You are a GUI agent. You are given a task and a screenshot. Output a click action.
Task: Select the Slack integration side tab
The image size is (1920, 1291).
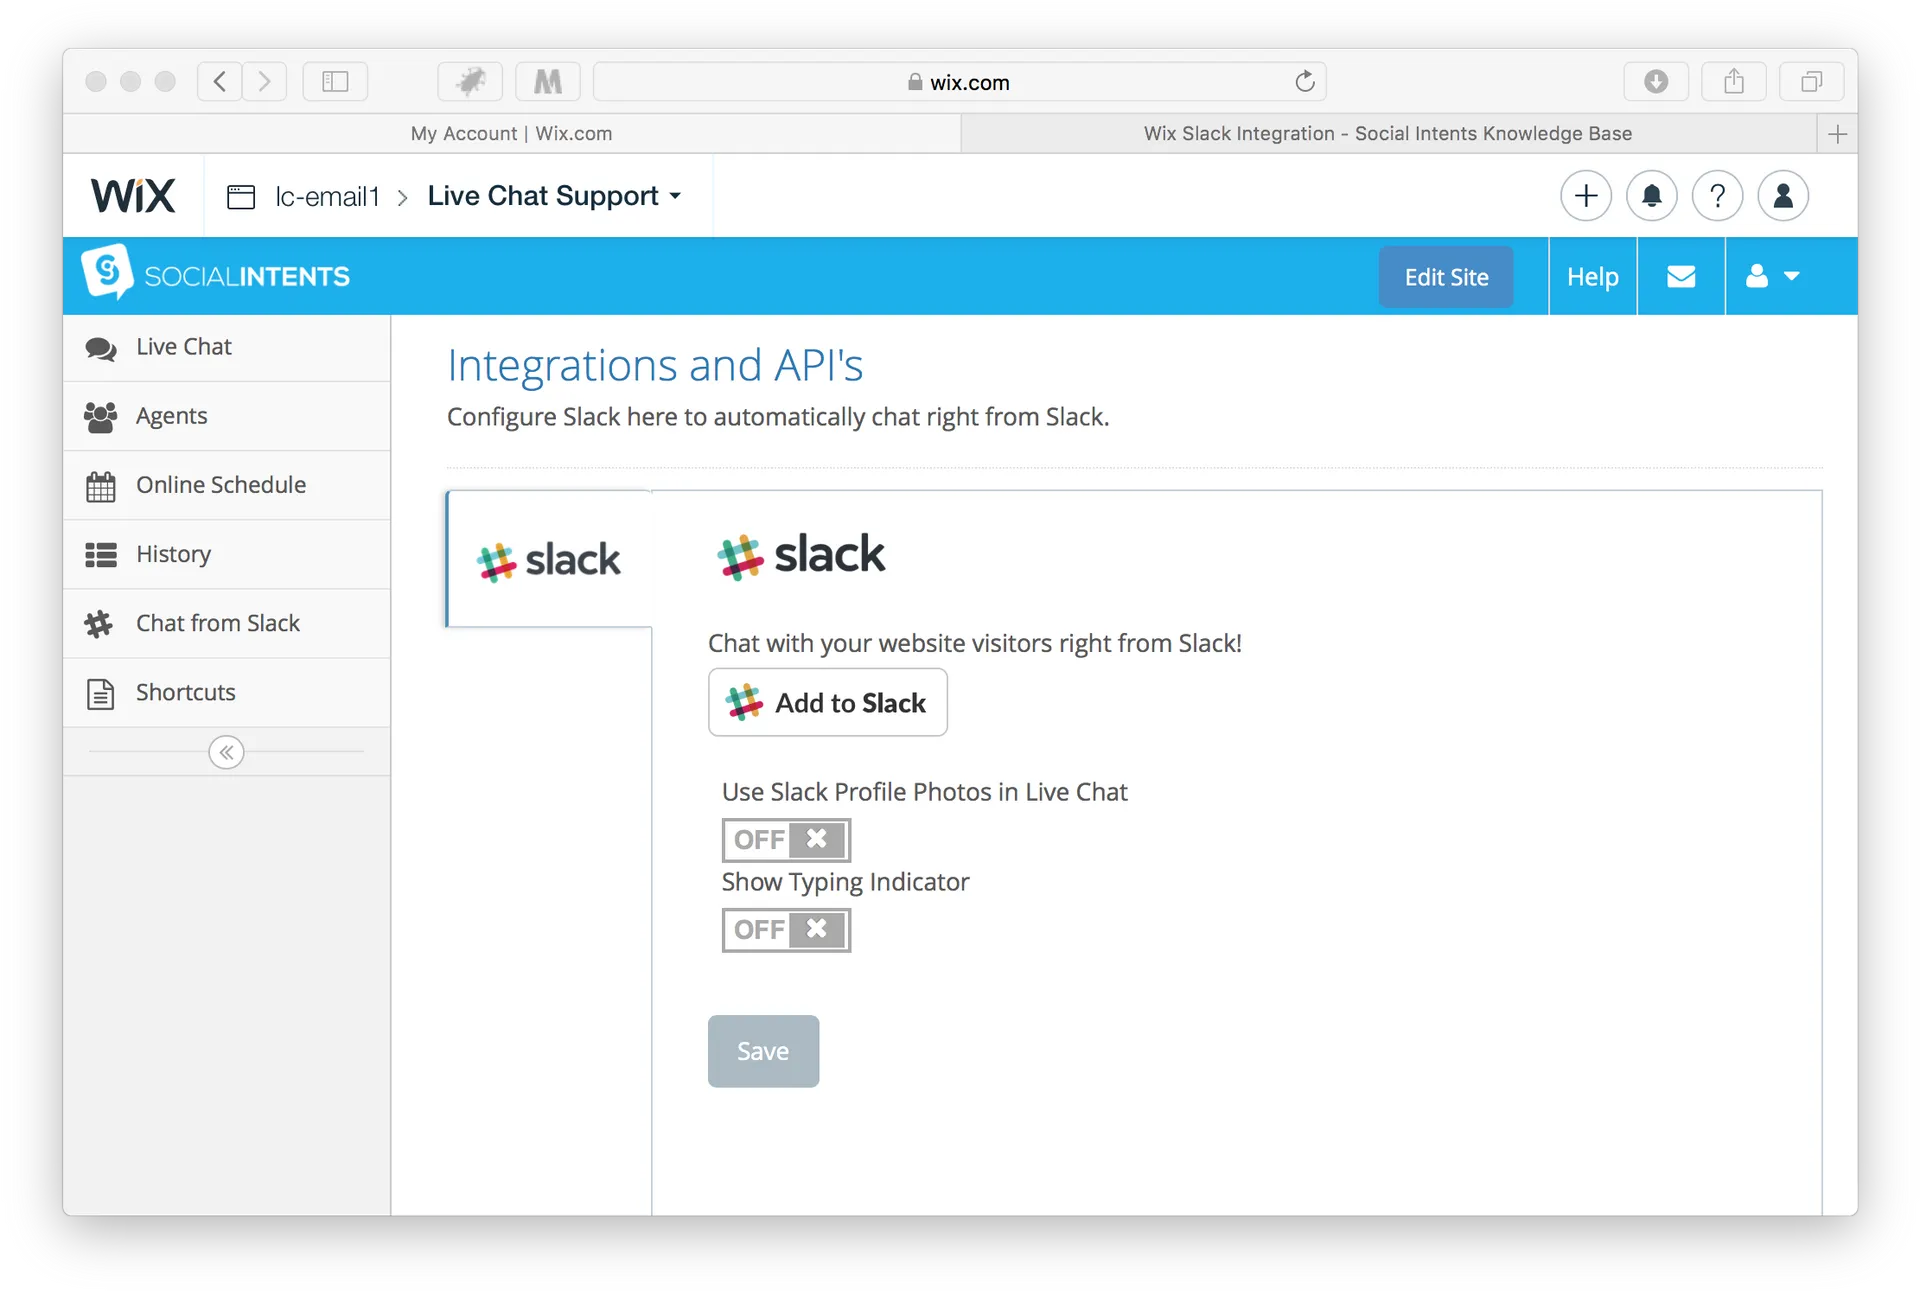coord(549,559)
